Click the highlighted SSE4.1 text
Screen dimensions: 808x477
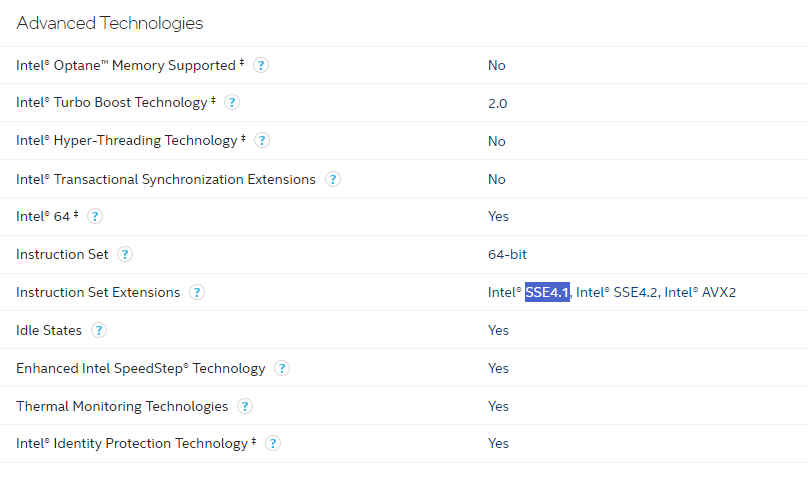pyautogui.click(x=547, y=292)
